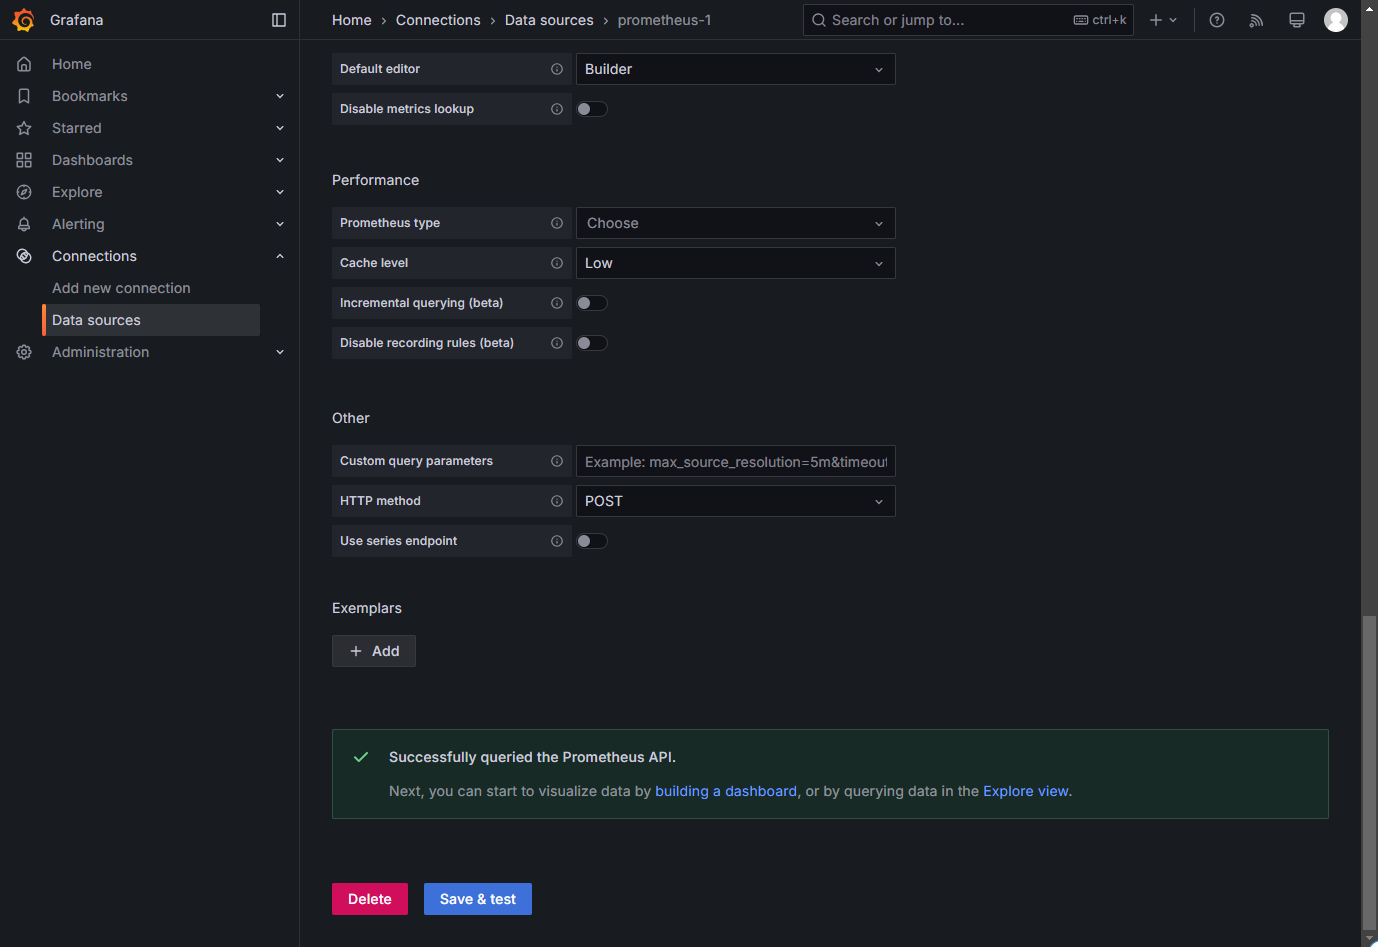Click the Grafana logo icon
Screen dimensions: 1378x947
pos(23,20)
